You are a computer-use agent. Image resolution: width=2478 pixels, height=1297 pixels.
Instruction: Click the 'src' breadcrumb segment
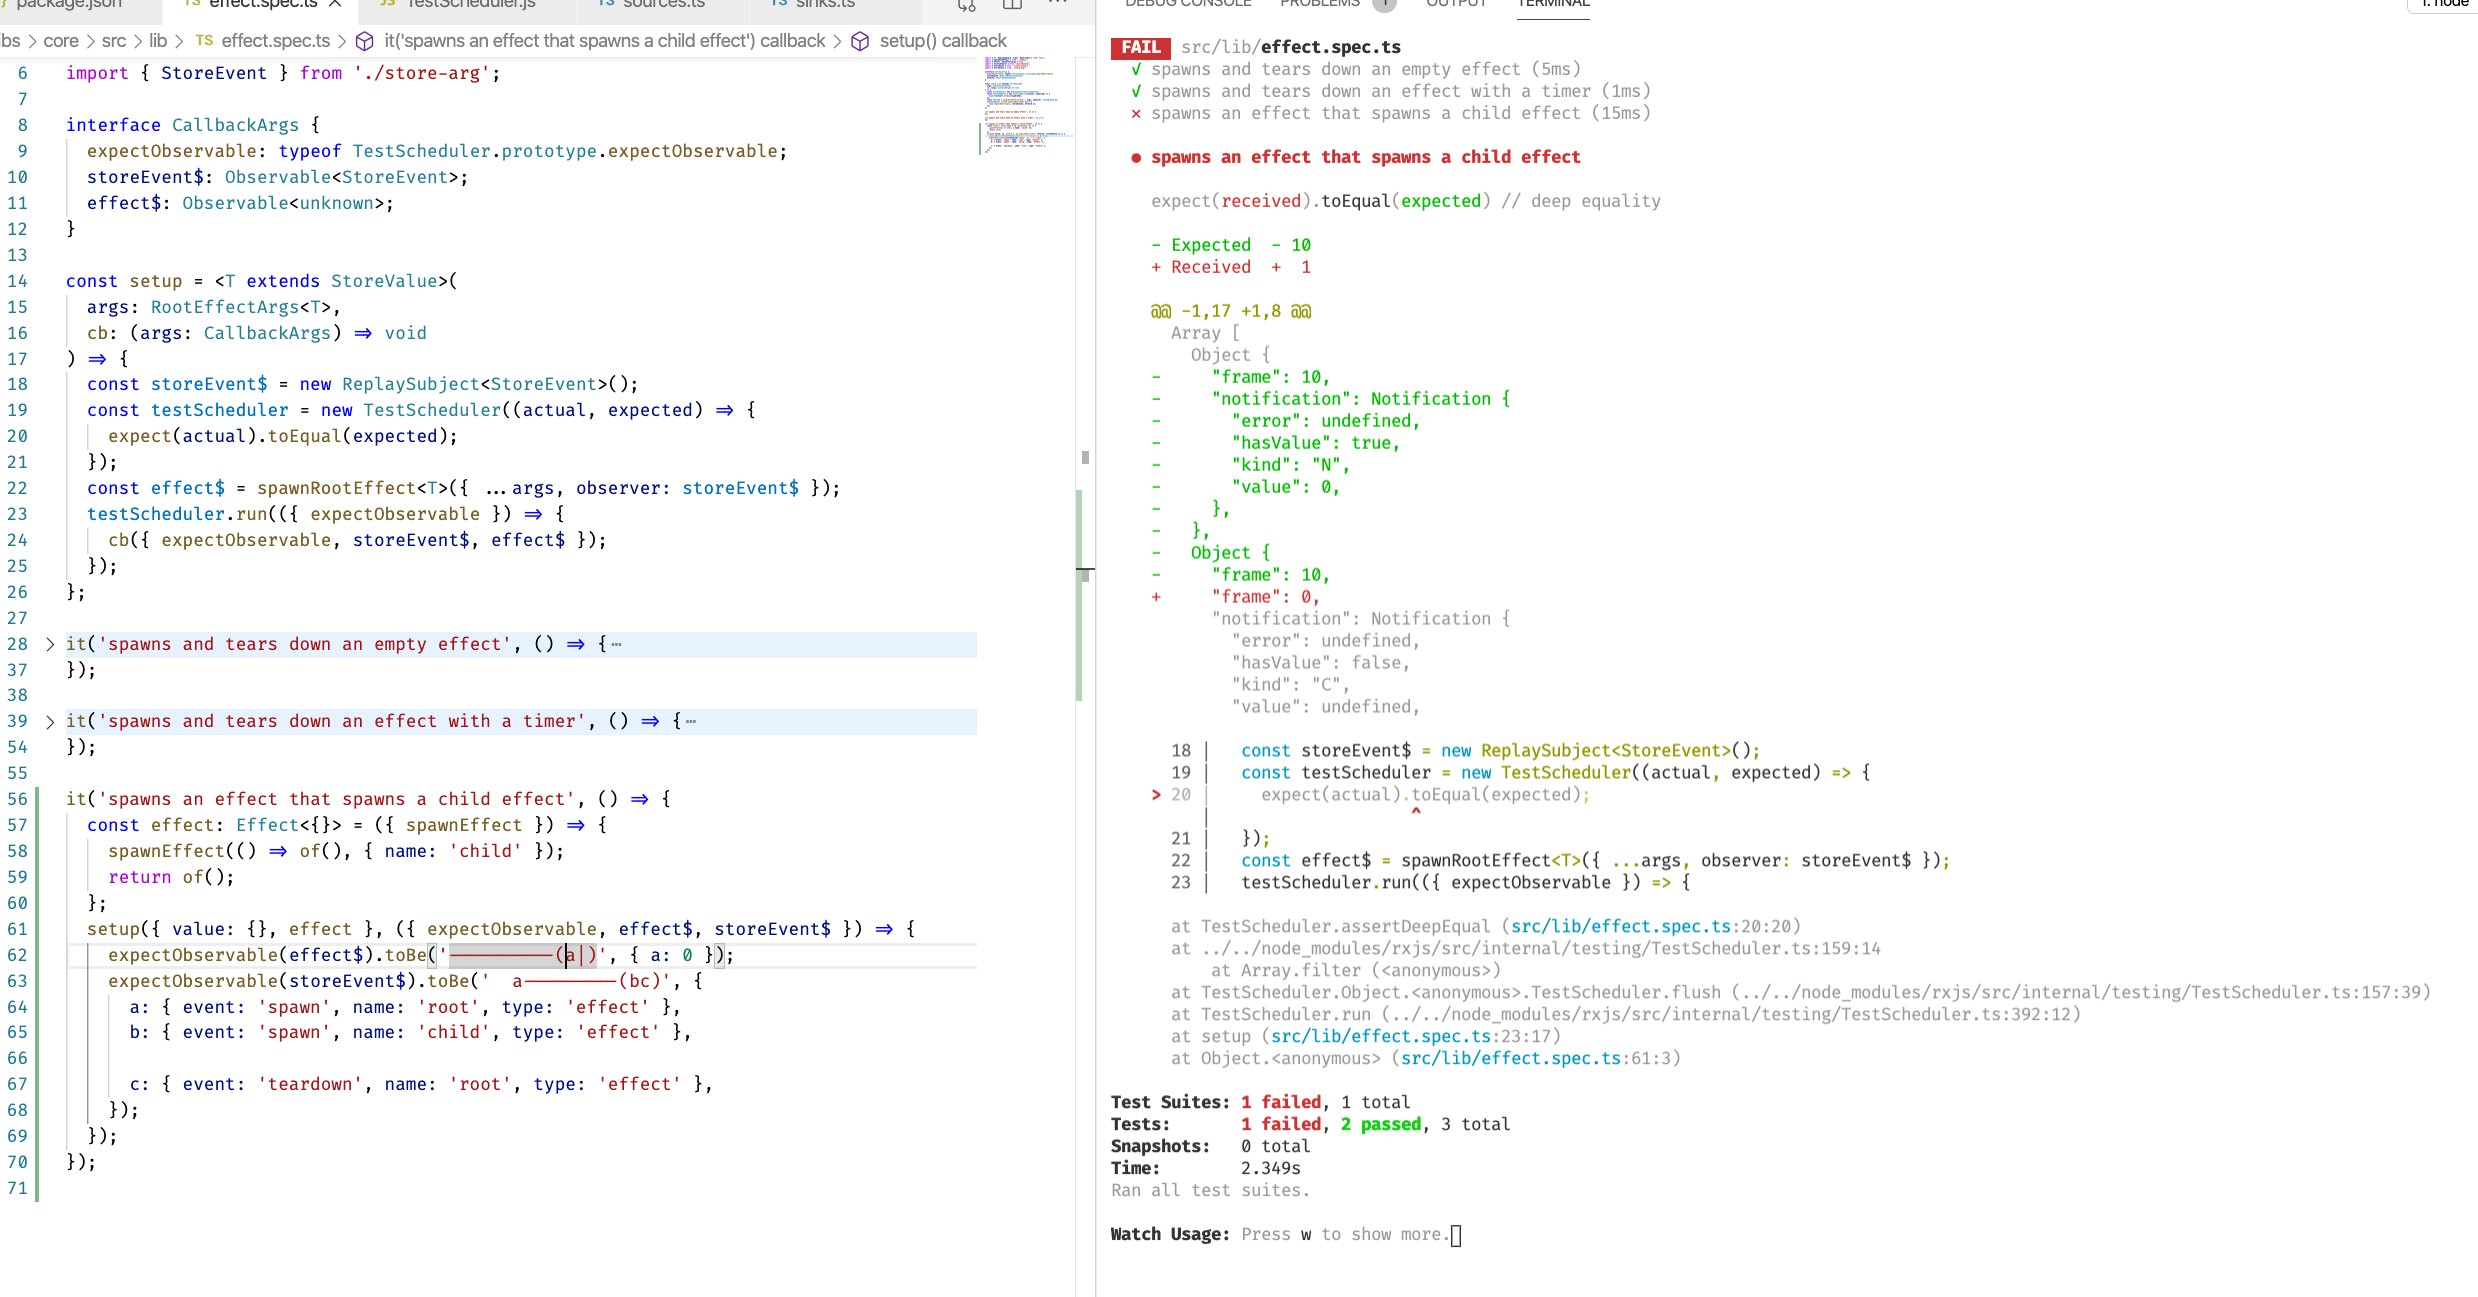(x=114, y=41)
